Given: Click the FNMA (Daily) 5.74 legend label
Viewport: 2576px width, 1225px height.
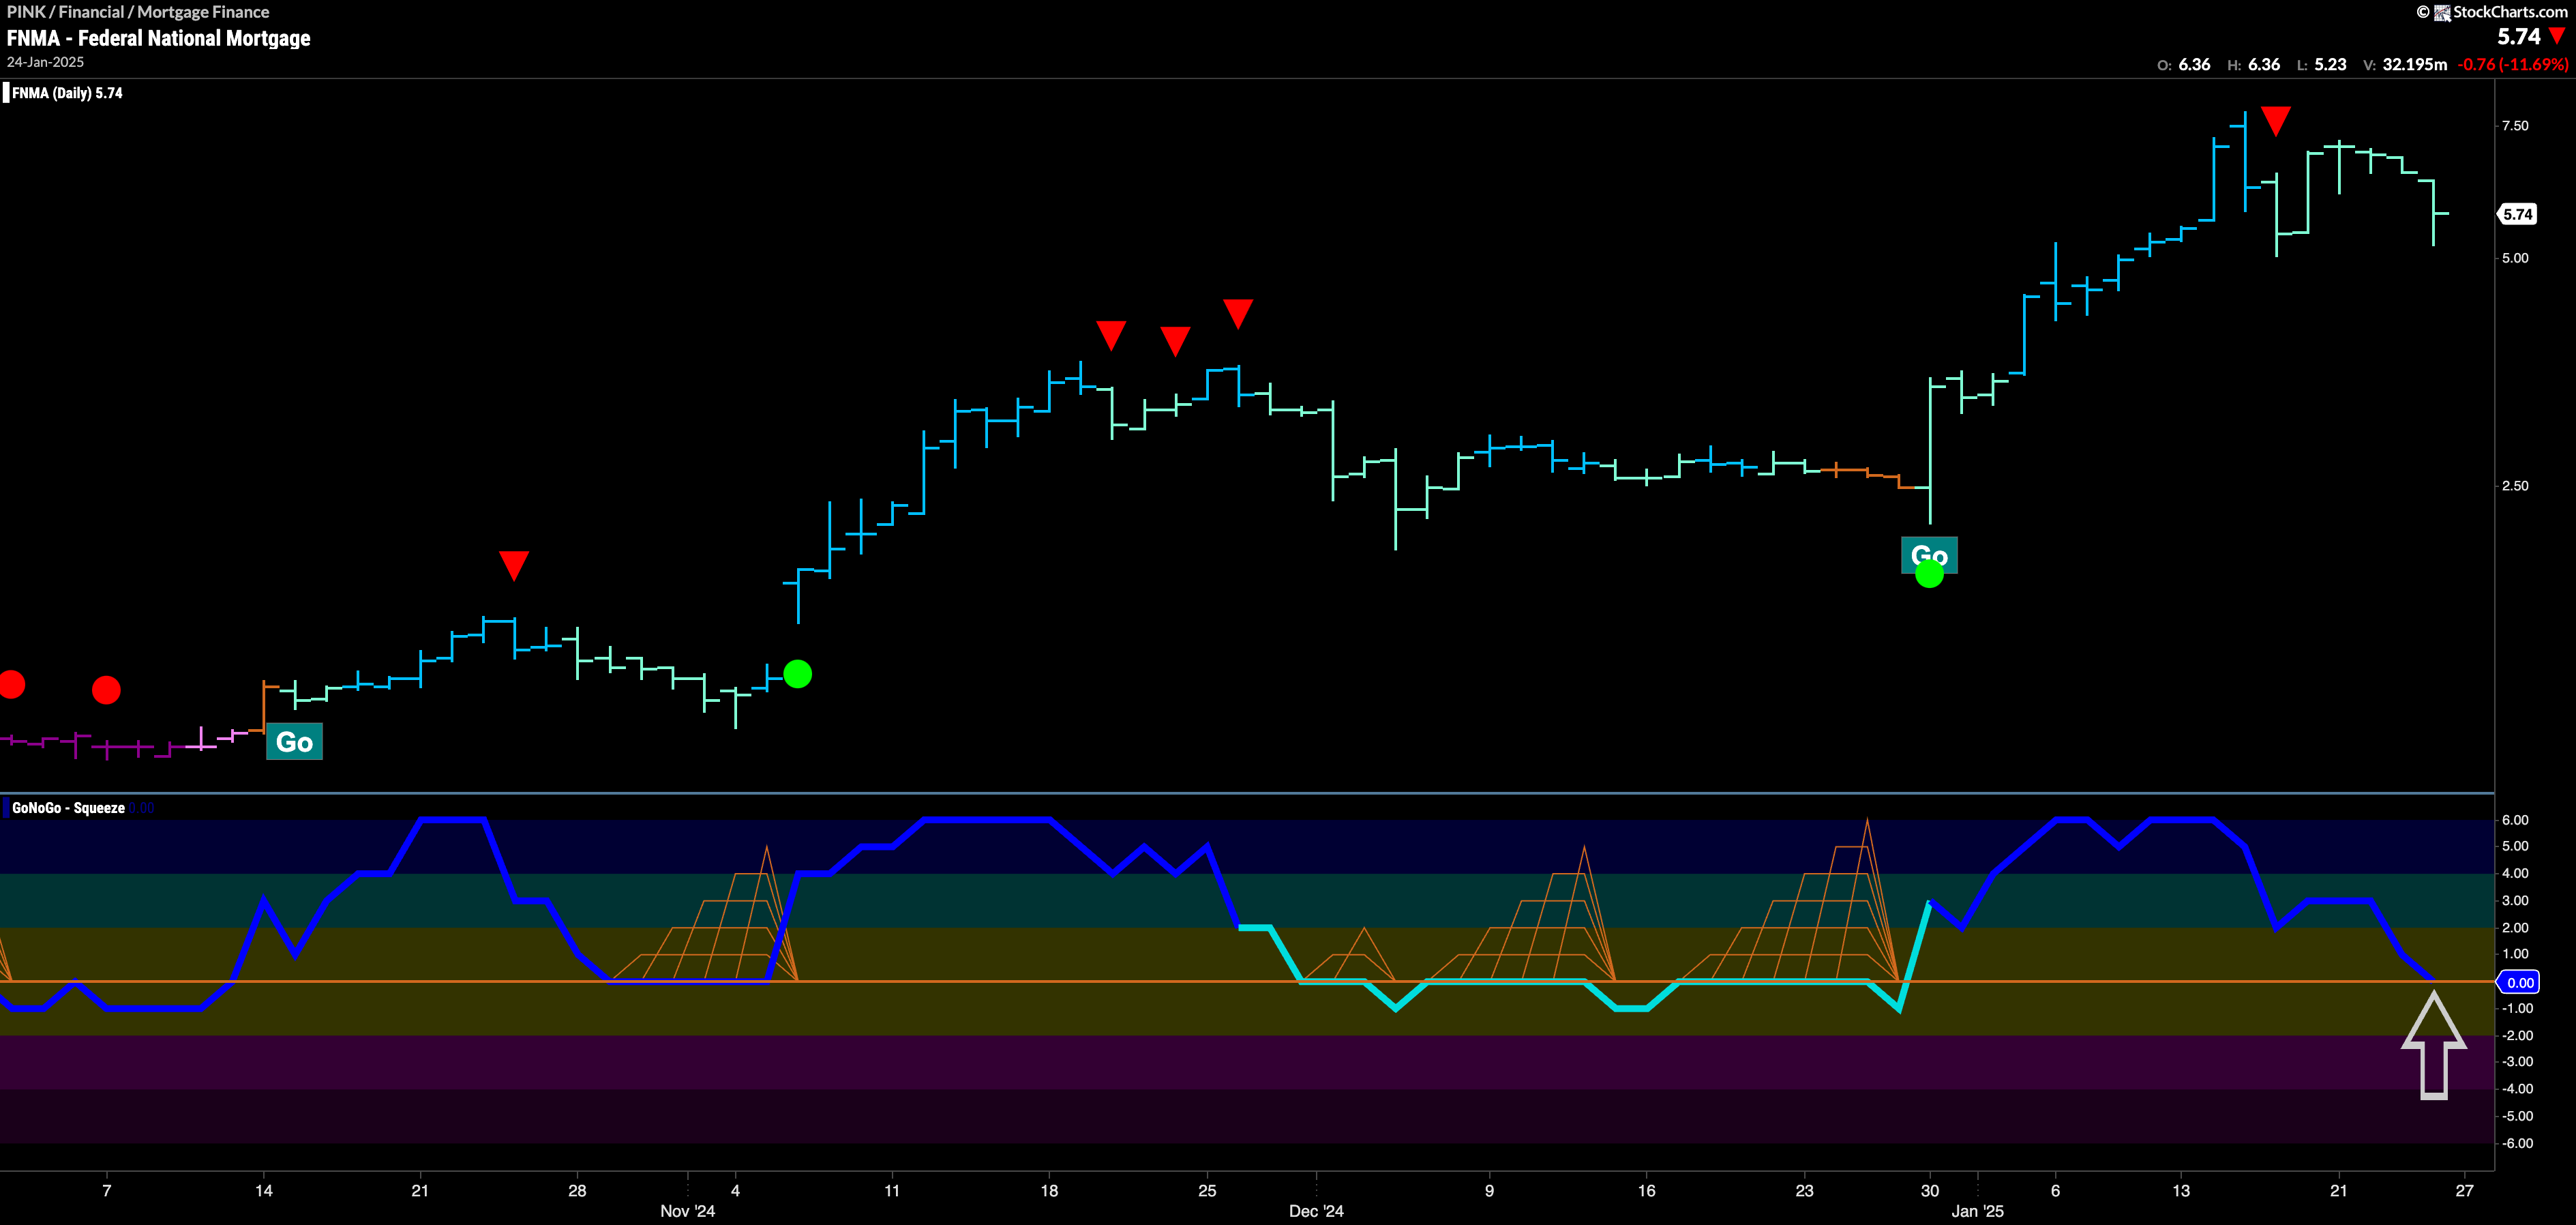Looking at the screenshot, I should 67,93.
